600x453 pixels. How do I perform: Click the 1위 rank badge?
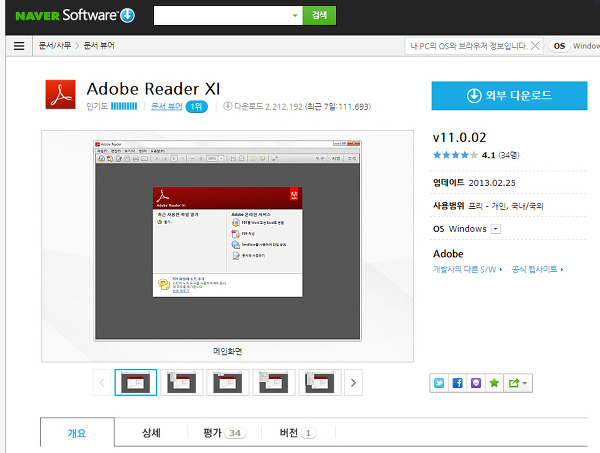pyautogui.click(x=197, y=106)
